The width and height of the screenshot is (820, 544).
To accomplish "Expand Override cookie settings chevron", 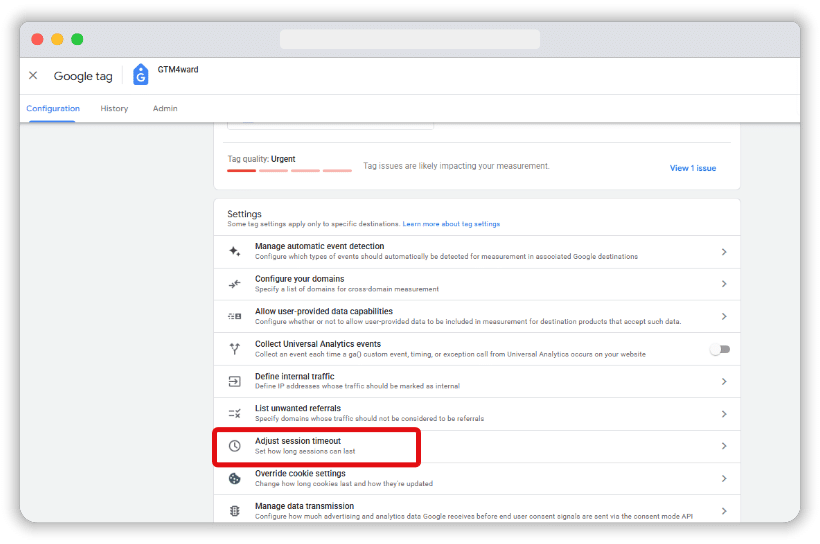I will 724,479.
